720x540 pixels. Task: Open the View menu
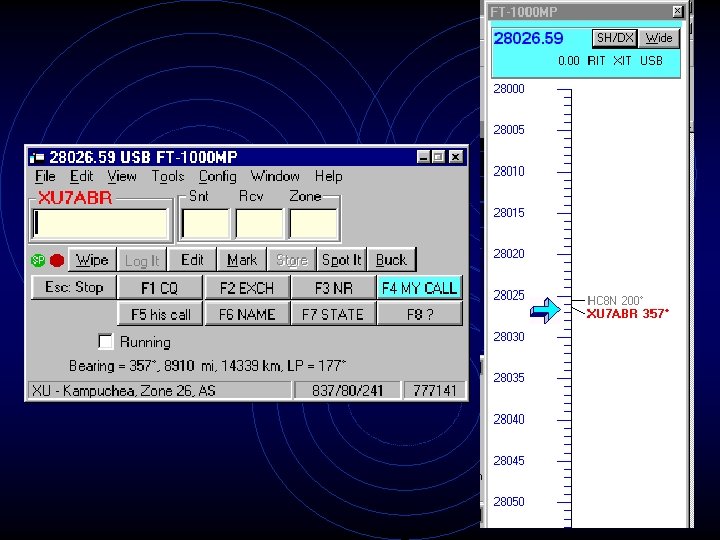click(122, 176)
